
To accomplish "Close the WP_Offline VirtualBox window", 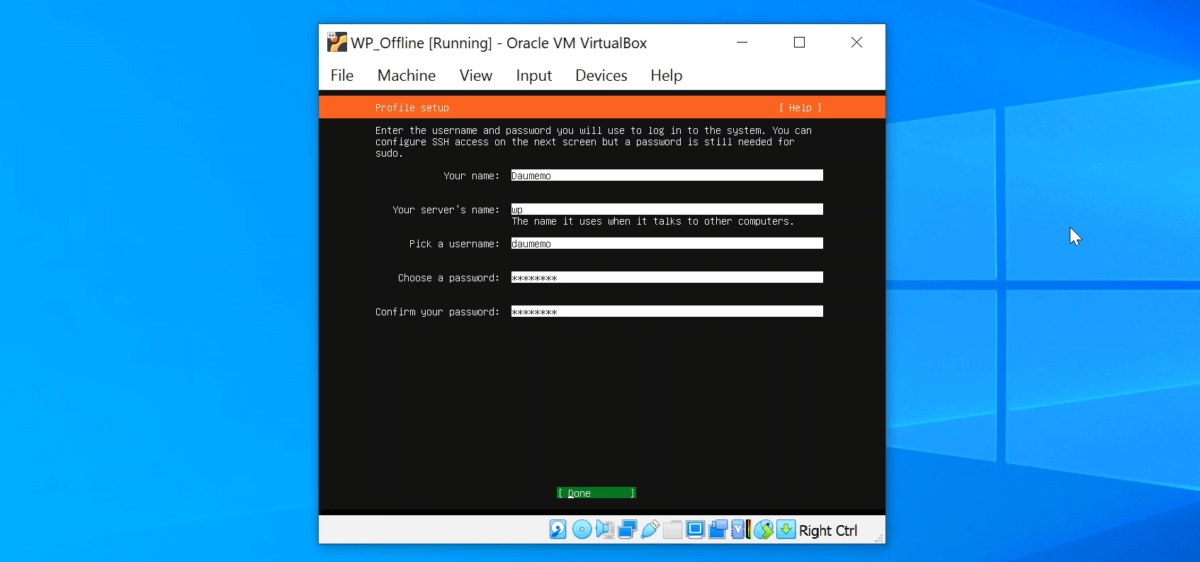I will 857,42.
